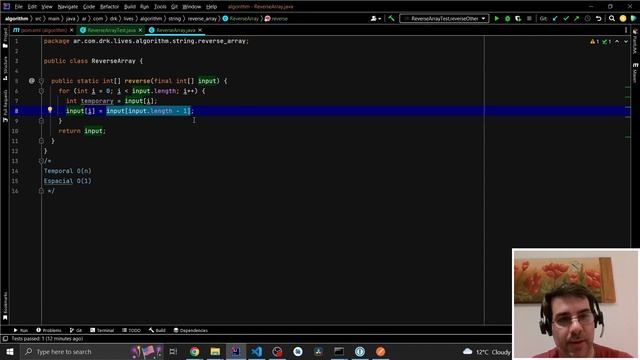Click the intention lightbulb on line 8
This screenshot has width=640, height=360.
coord(50,110)
